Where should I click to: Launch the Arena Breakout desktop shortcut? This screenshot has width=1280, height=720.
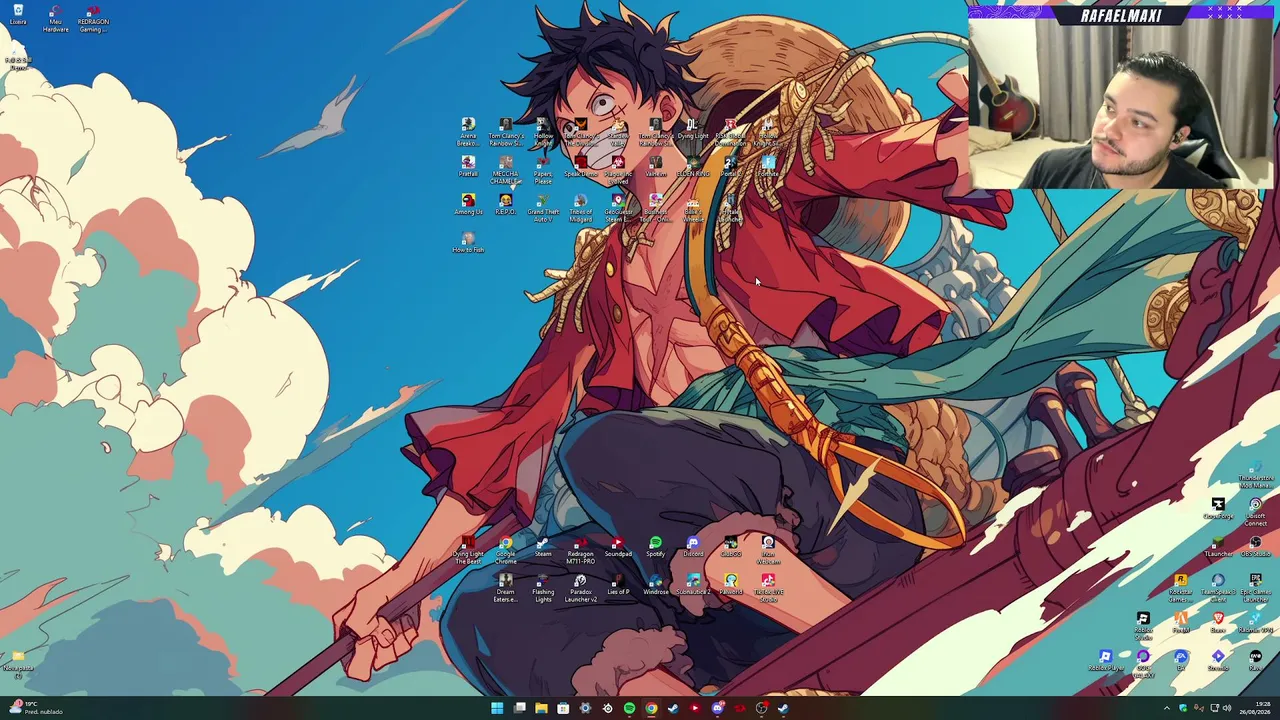coord(468,132)
